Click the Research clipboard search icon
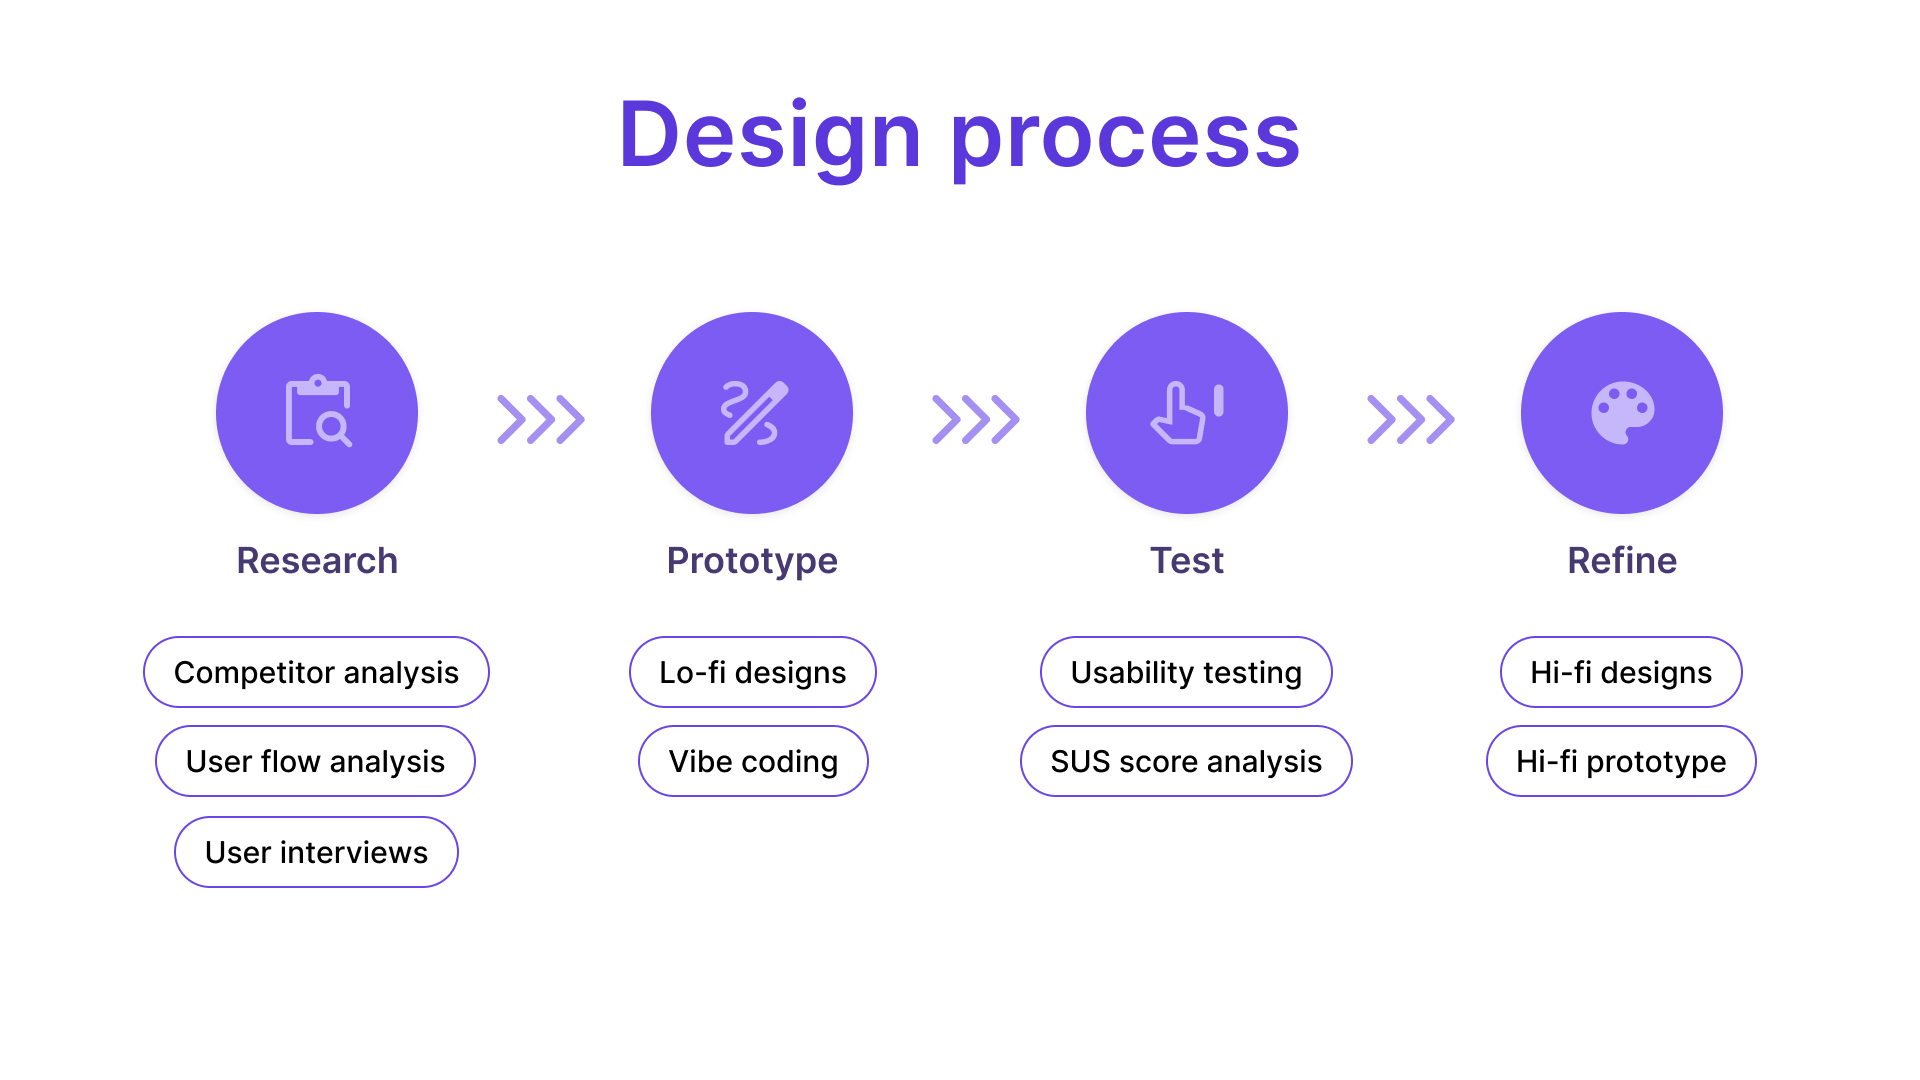The height and width of the screenshot is (1080, 1920). click(318, 411)
